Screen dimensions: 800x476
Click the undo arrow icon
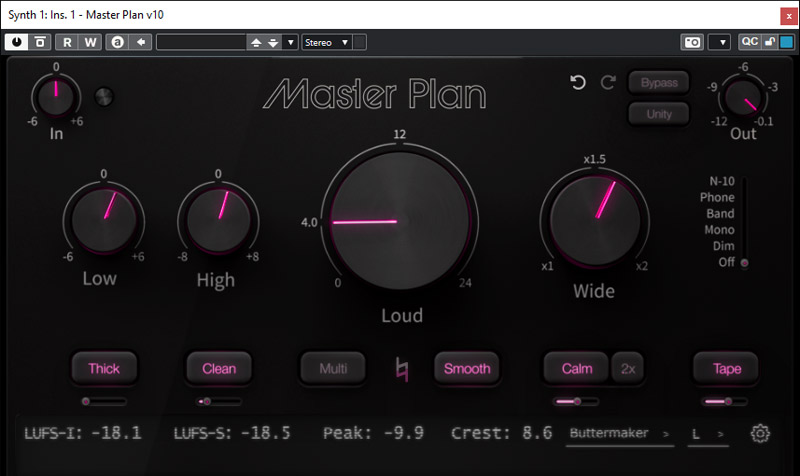click(578, 83)
